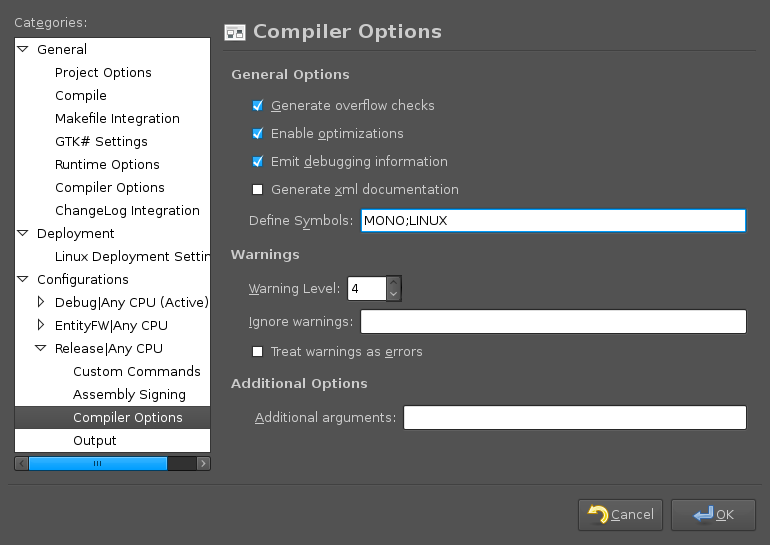Open Custom Commands under Release
The height and width of the screenshot is (545, 770).
pos(112,371)
